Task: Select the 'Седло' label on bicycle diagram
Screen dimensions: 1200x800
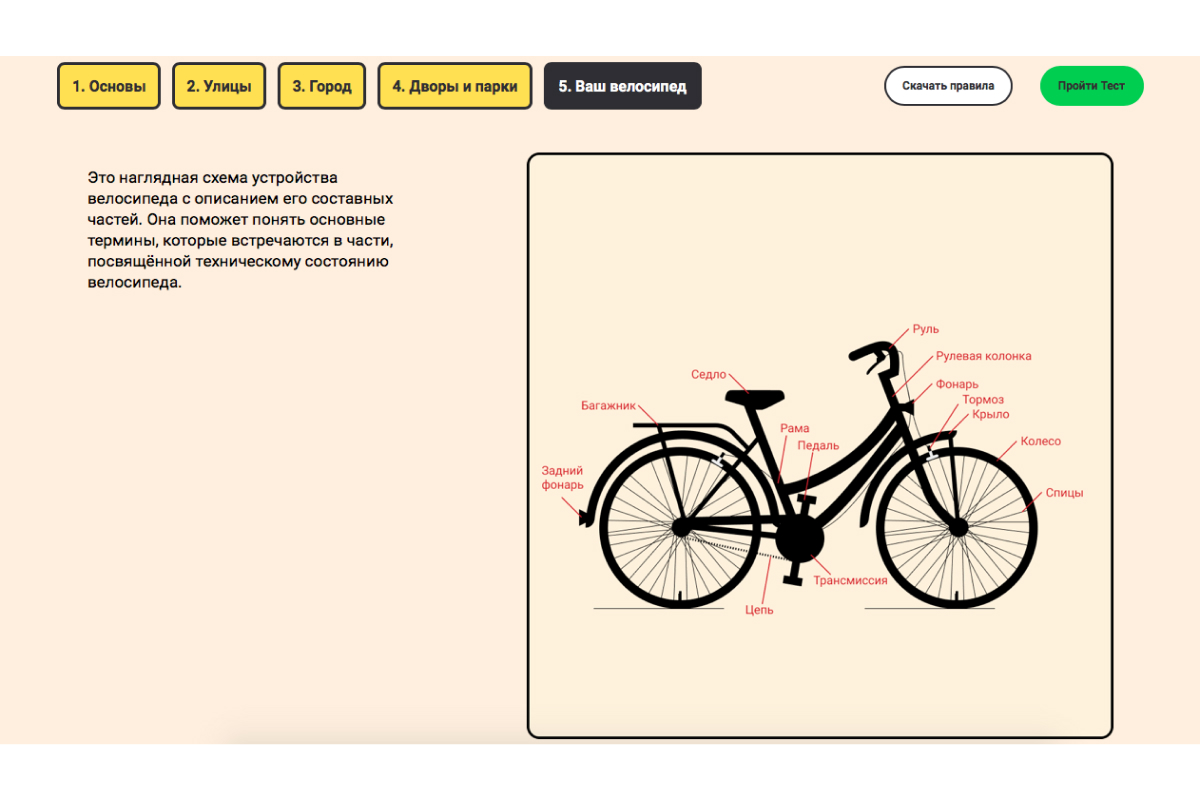Action: (708, 375)
